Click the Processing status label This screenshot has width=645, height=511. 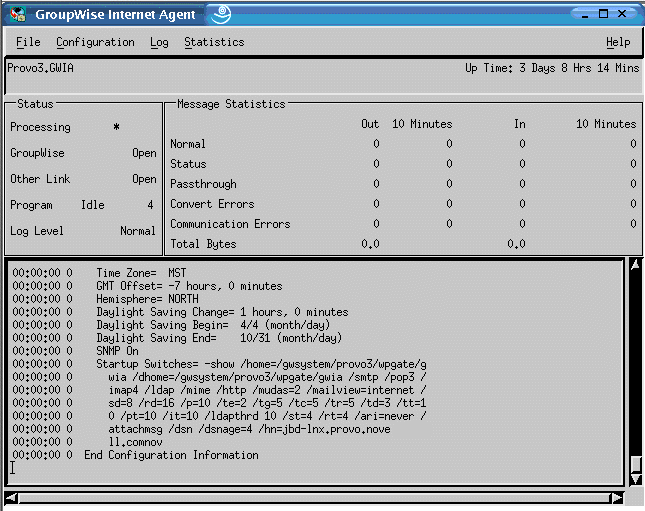tap(40, 127)
